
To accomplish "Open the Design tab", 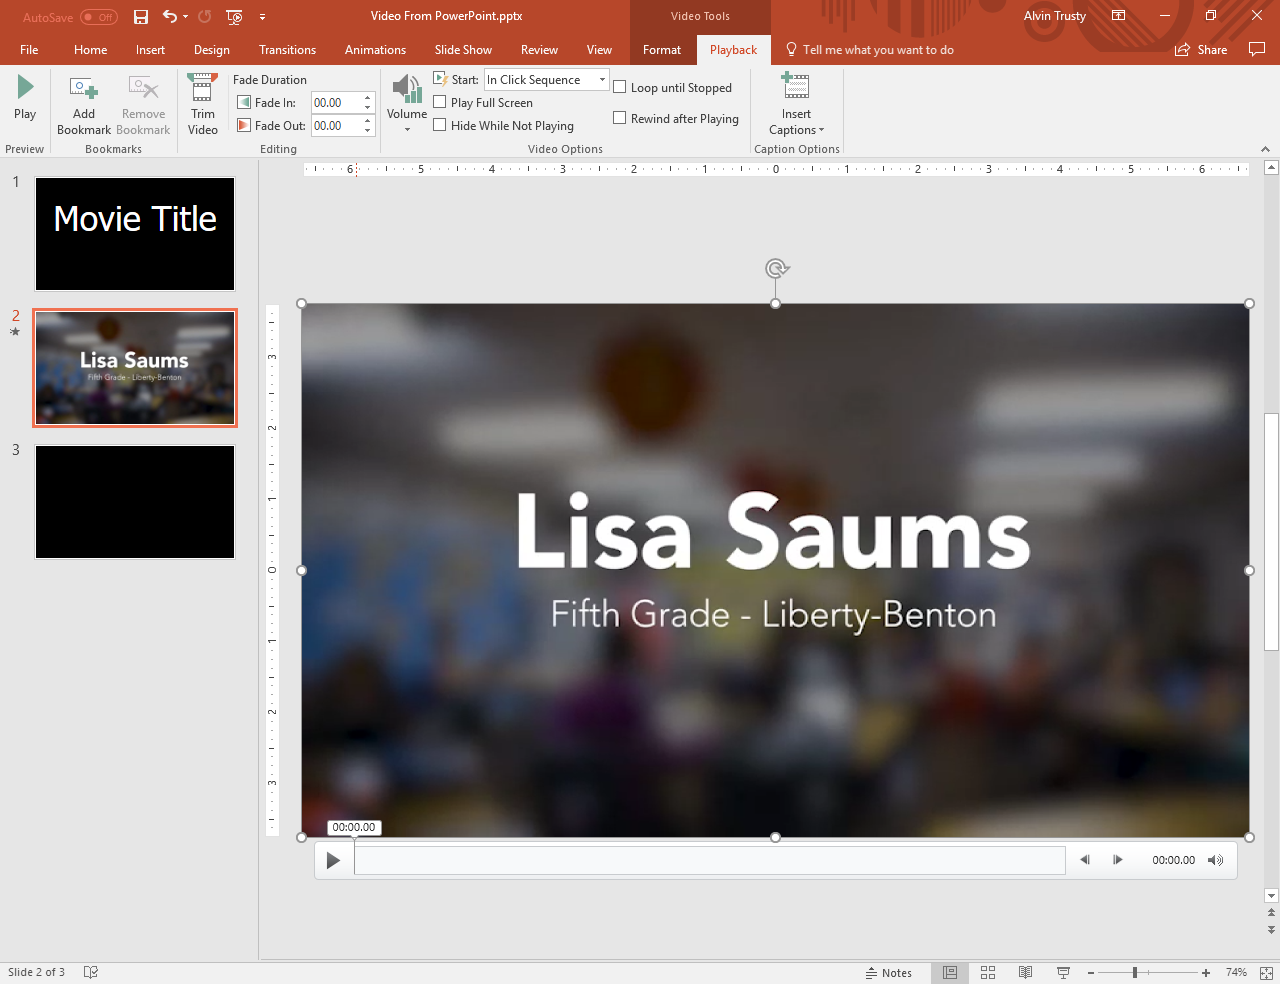I will 212,50.
